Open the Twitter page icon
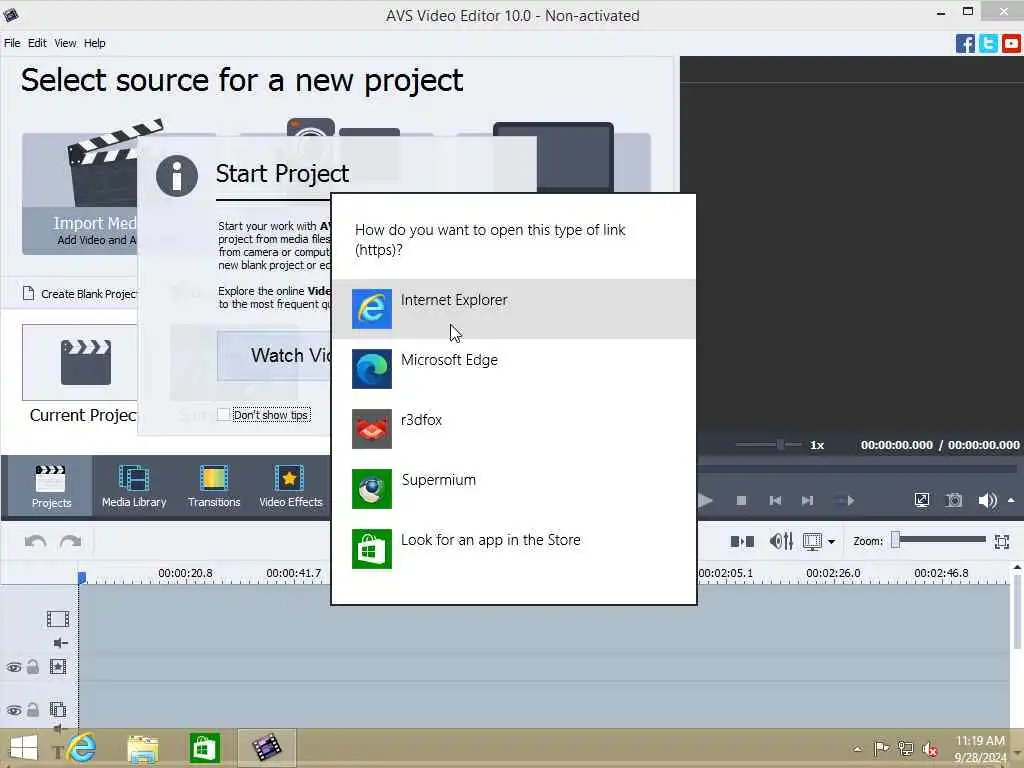Image resolution: width=1024 pixels, height=768 pixels. (988, 44)
